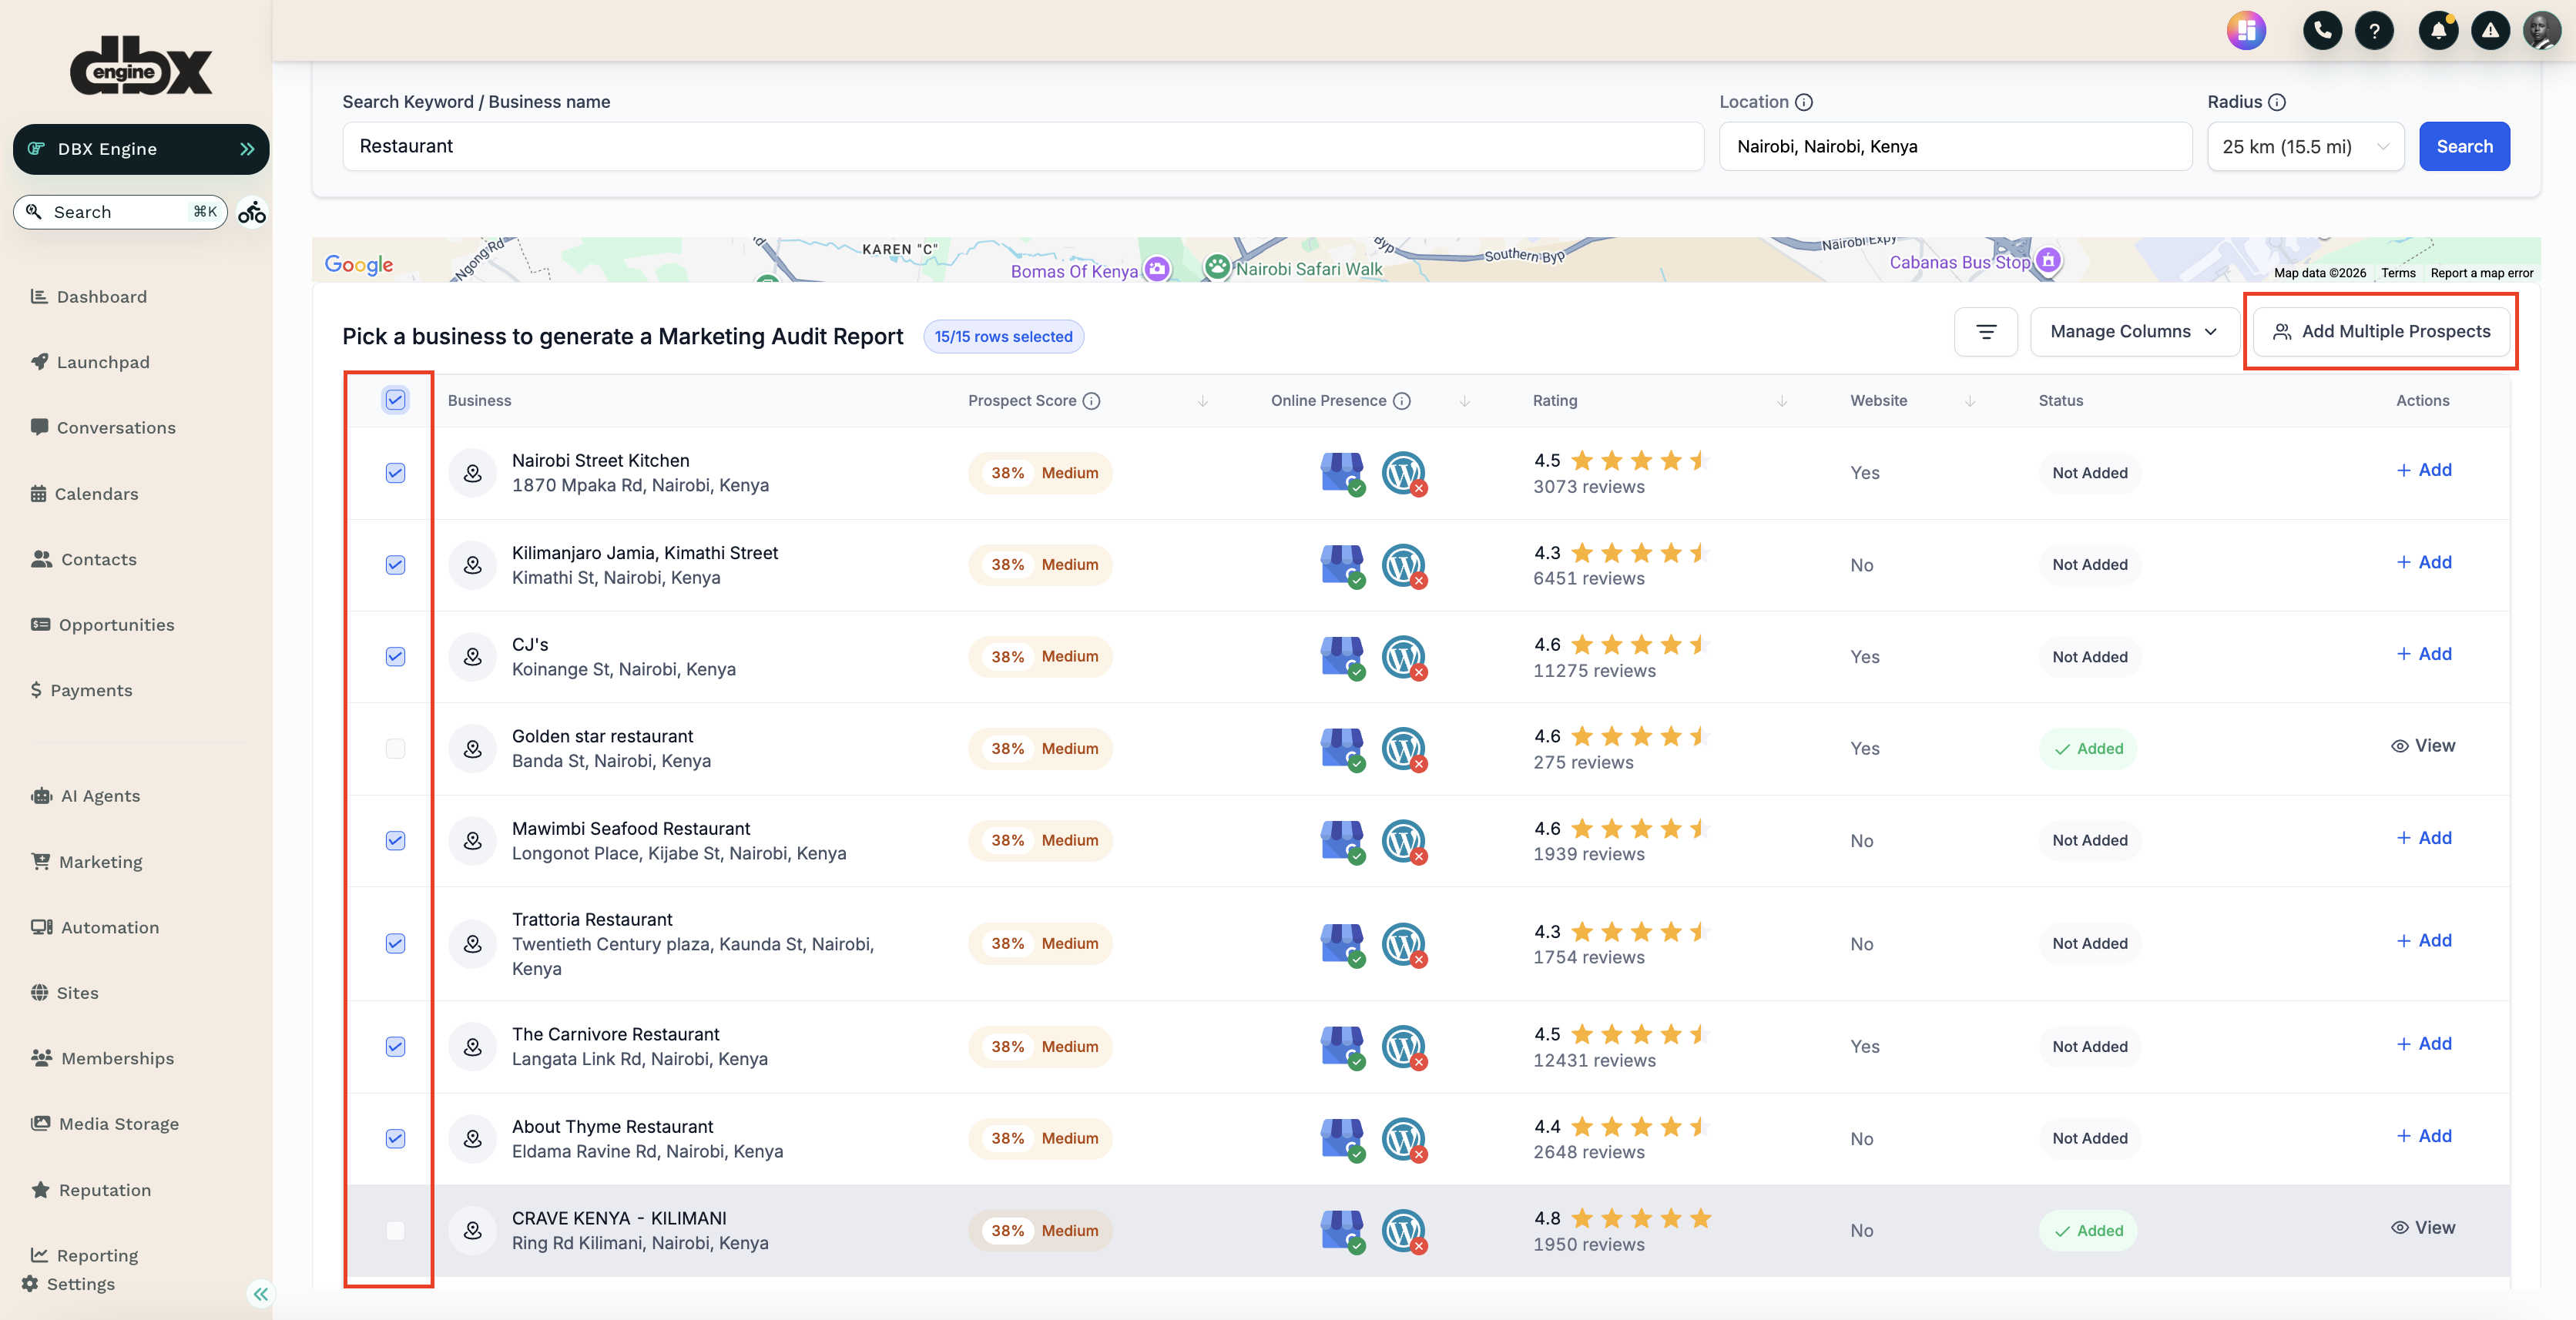Click the Google Business icon for CJ's row
The width and height of the screenshot is (2576, 1320).
(x=1341, y=656)
